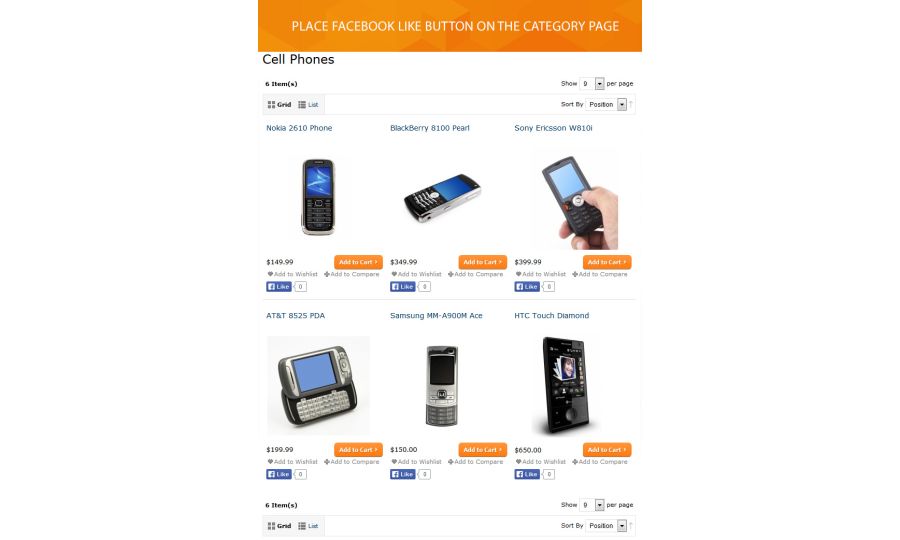Click Facebook Like under Sony Ericsson W810i
900x540 pixels.
[527, 286]
